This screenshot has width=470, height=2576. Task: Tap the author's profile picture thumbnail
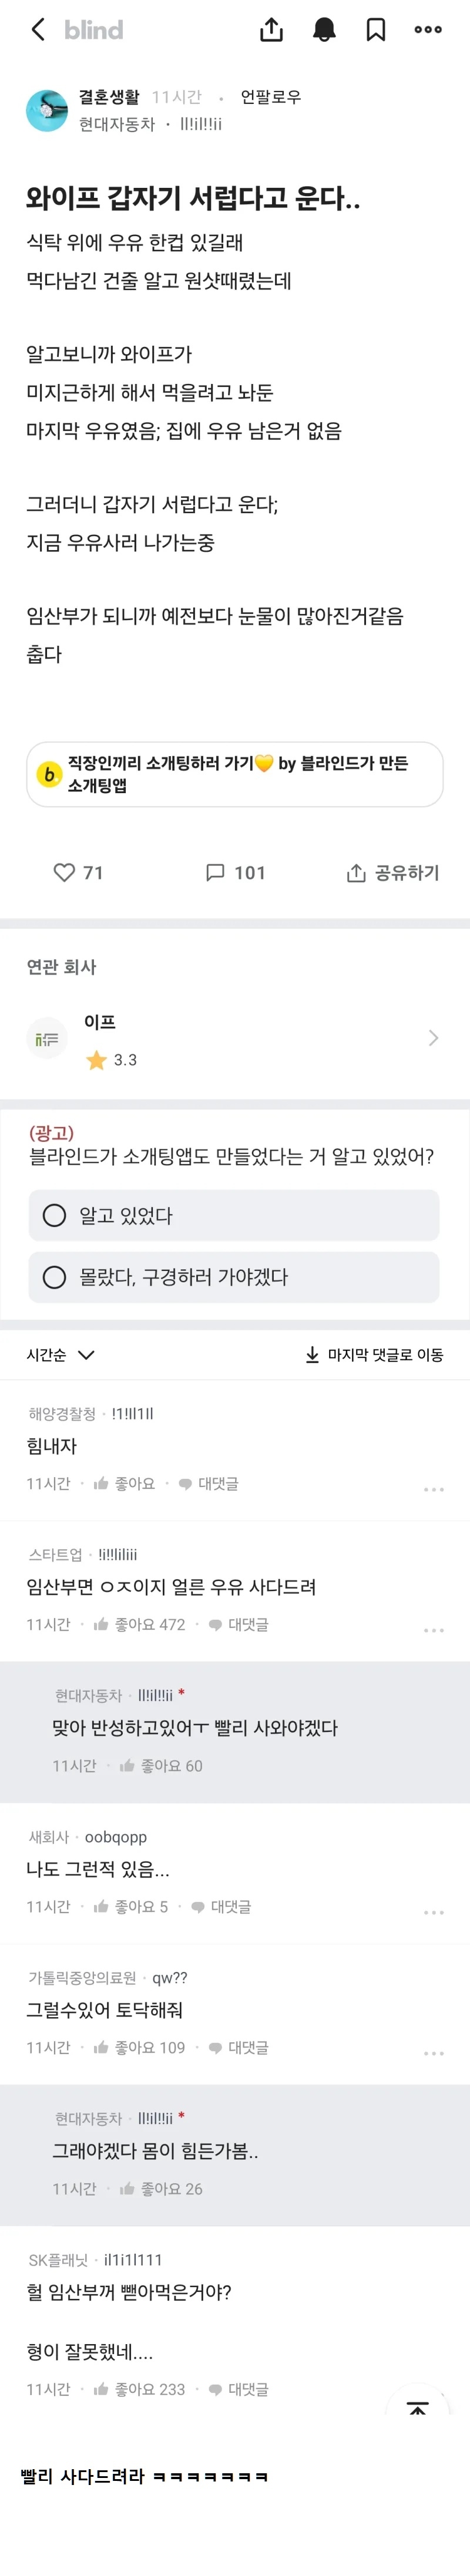click(48, 108)
